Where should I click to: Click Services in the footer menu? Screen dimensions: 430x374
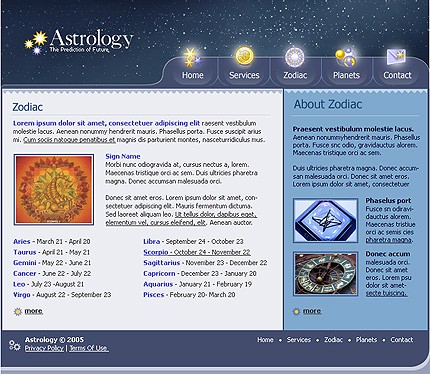[299, 340]
